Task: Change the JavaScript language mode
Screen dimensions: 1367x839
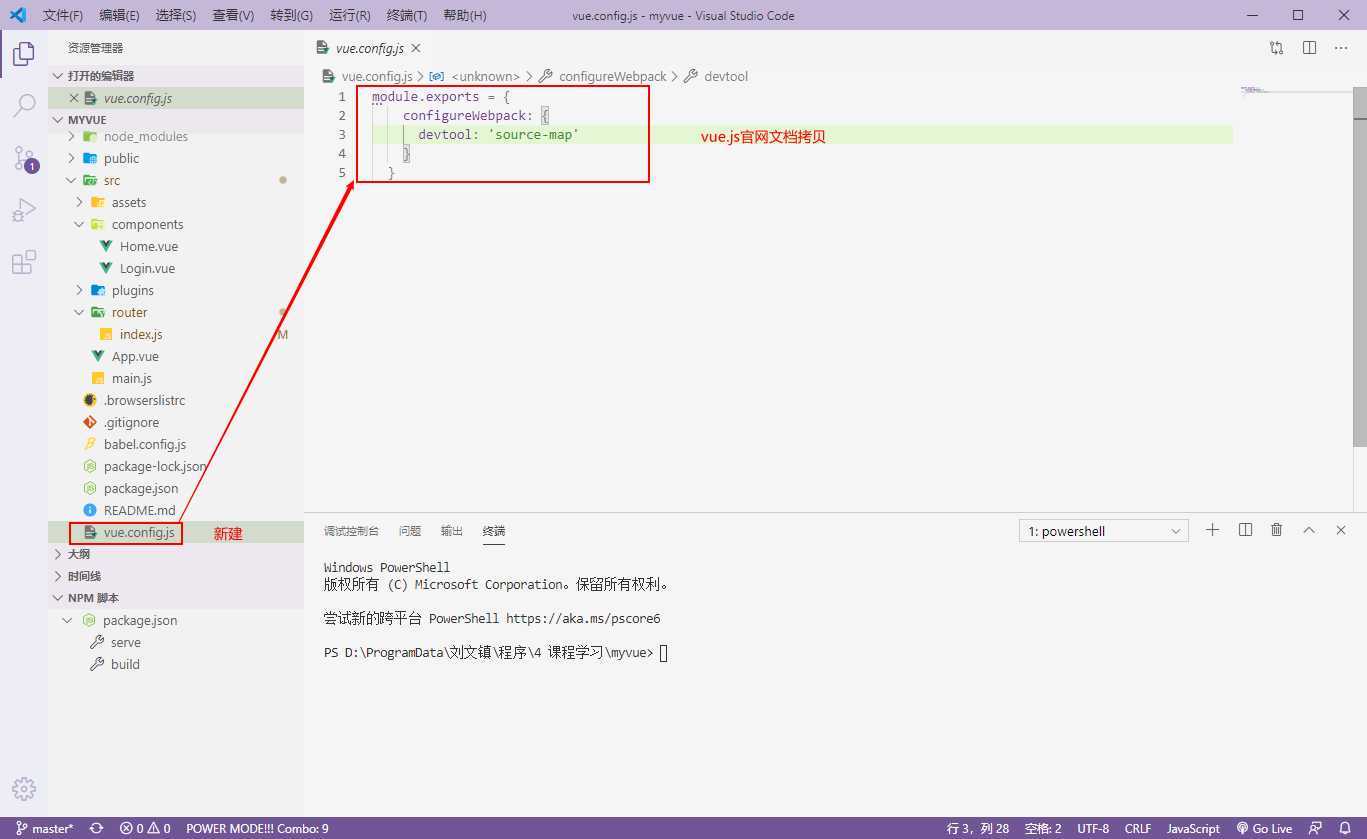Action: (1193, 828)
